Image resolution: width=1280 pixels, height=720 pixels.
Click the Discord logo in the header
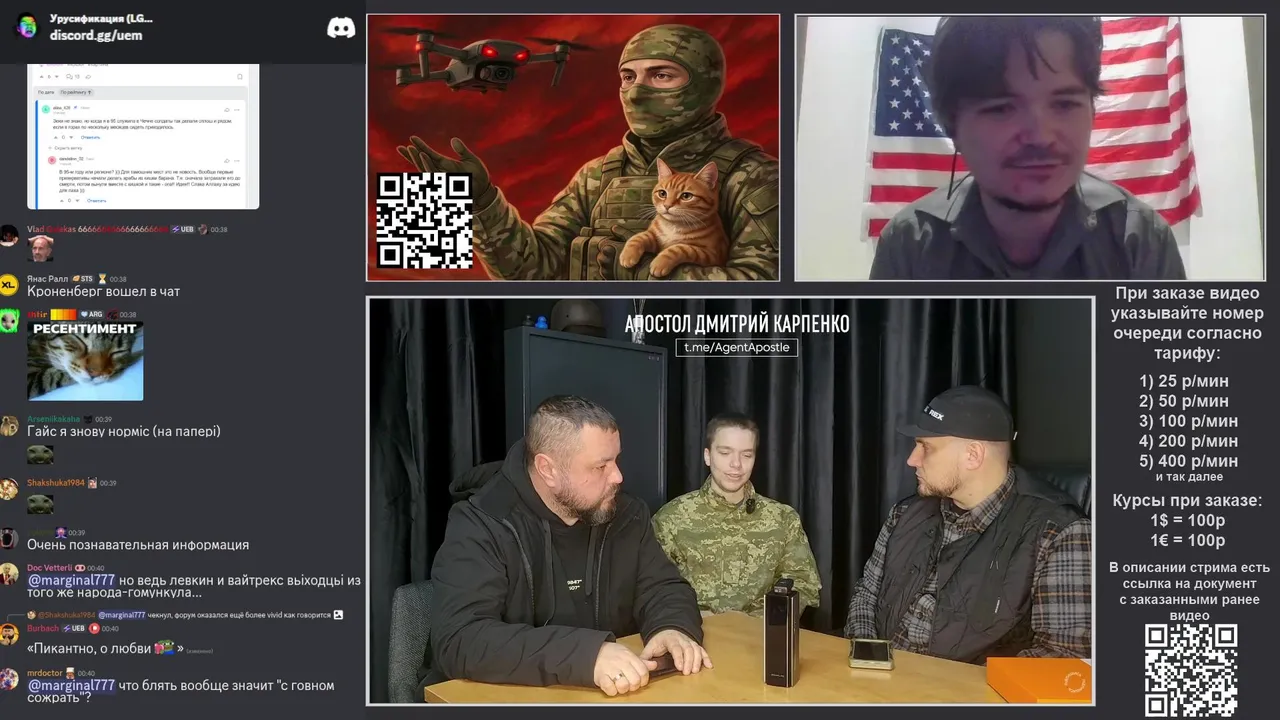(x=341, y=27)
